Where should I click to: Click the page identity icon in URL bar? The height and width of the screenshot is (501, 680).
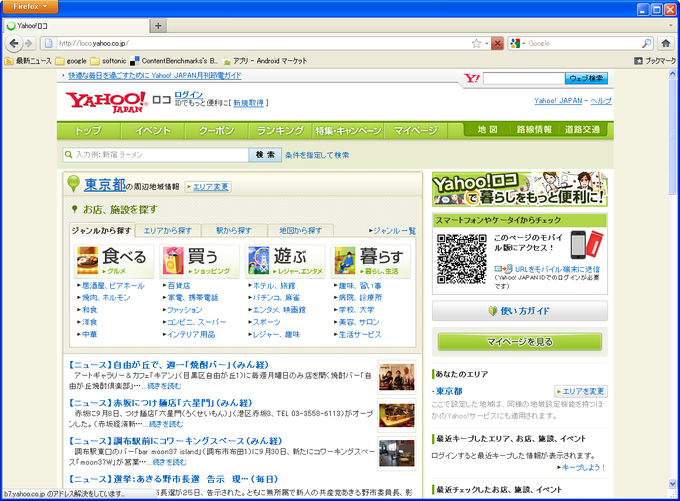point(49,43)
